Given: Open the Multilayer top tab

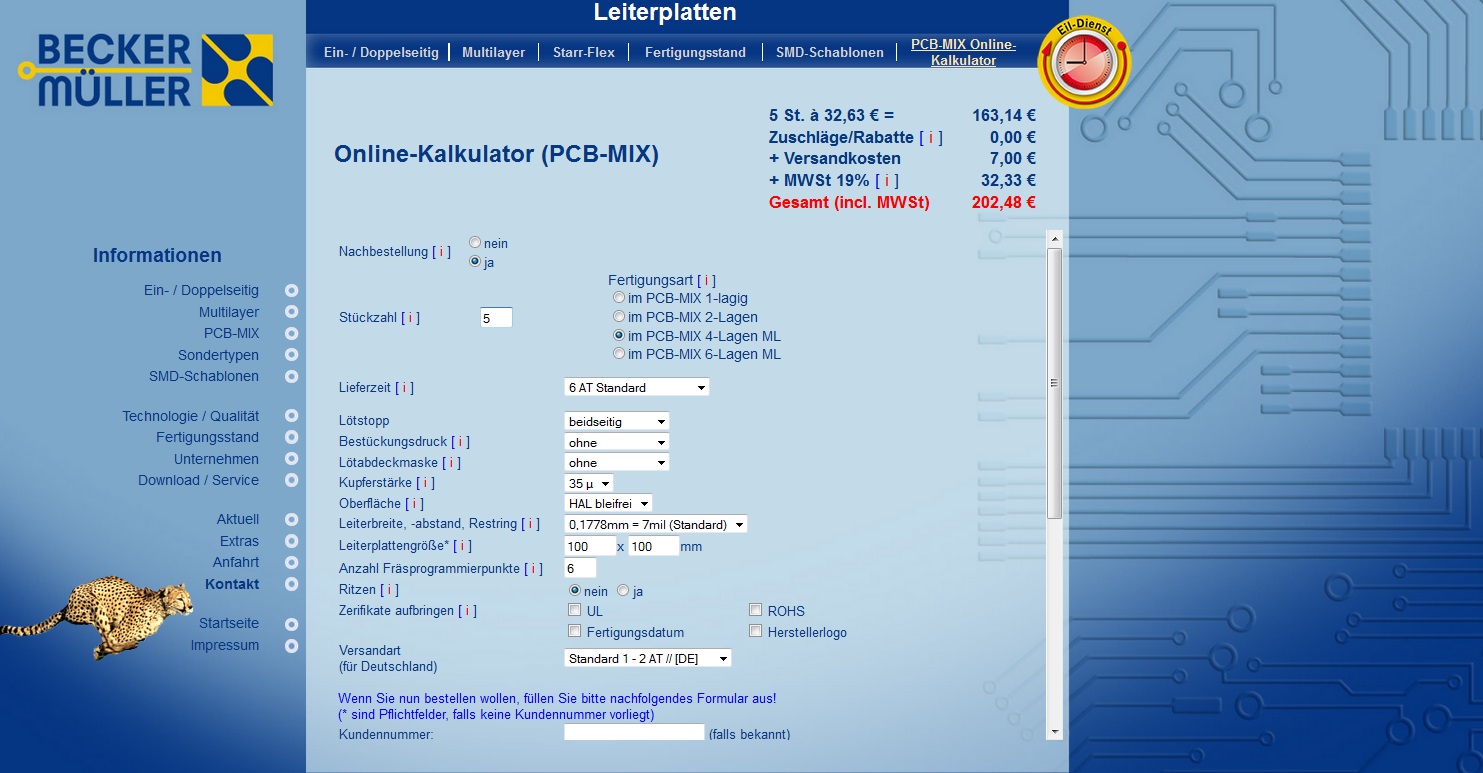Looking at the screenshot, I should point(493,52).
